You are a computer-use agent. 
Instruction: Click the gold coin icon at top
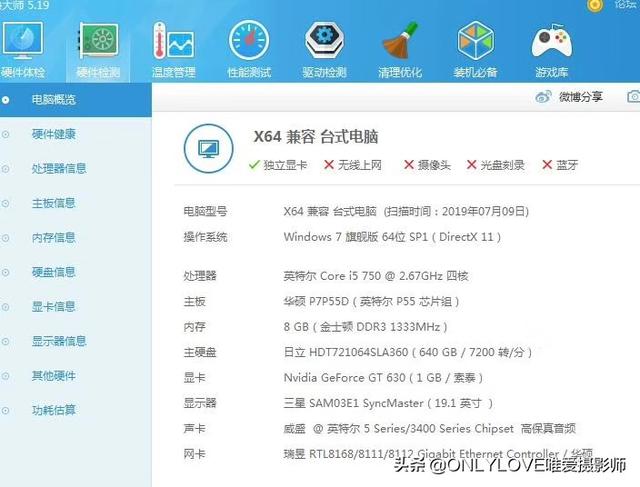click(595, 5)
